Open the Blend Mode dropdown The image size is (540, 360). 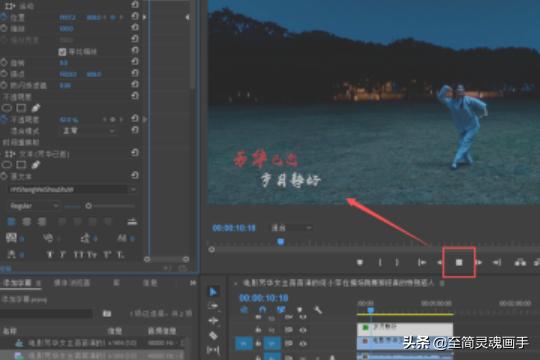point(88,131)
